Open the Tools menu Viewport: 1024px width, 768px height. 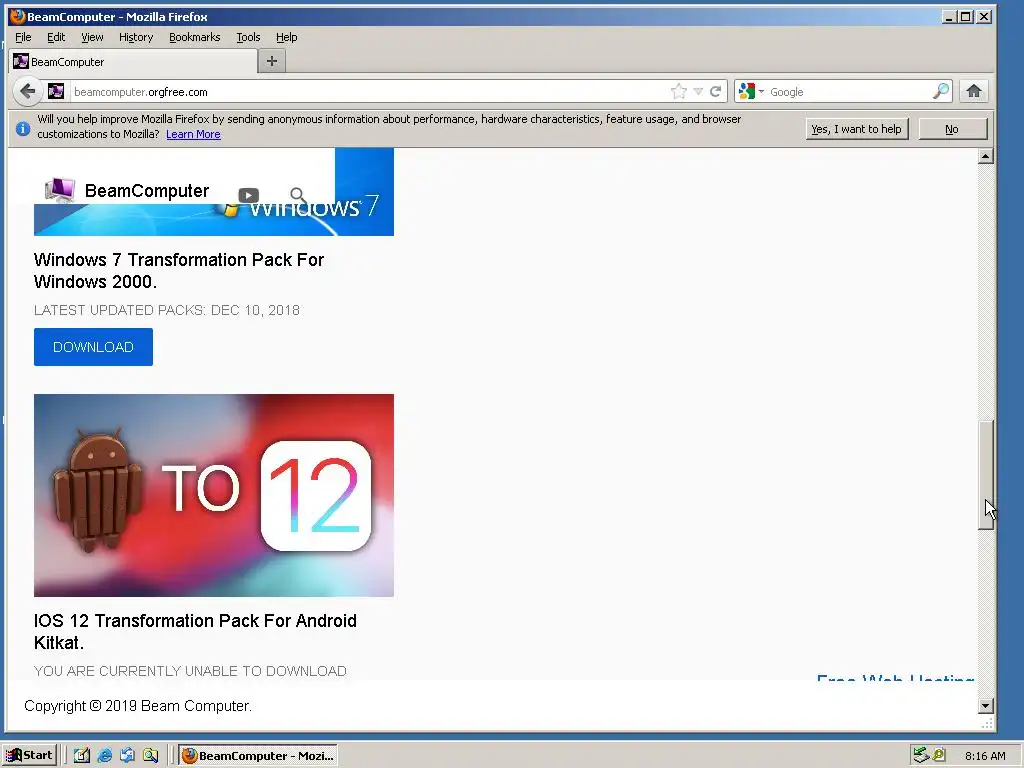point(248,37)
